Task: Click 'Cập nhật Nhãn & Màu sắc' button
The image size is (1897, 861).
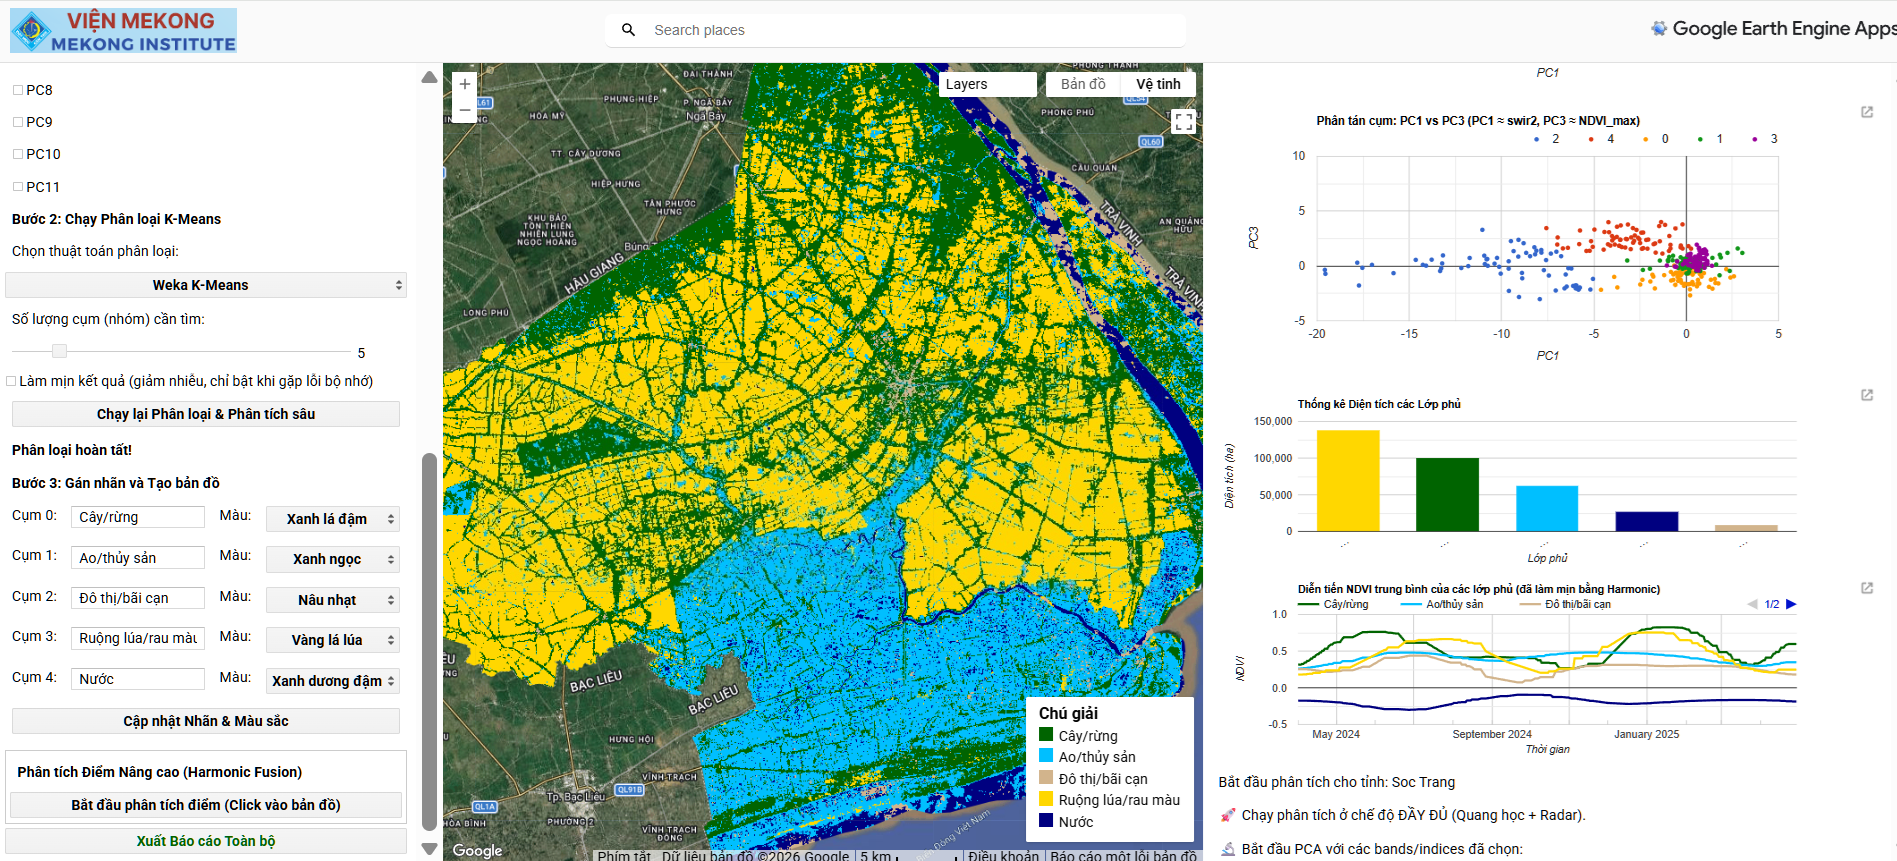Action: pos(206,721)
